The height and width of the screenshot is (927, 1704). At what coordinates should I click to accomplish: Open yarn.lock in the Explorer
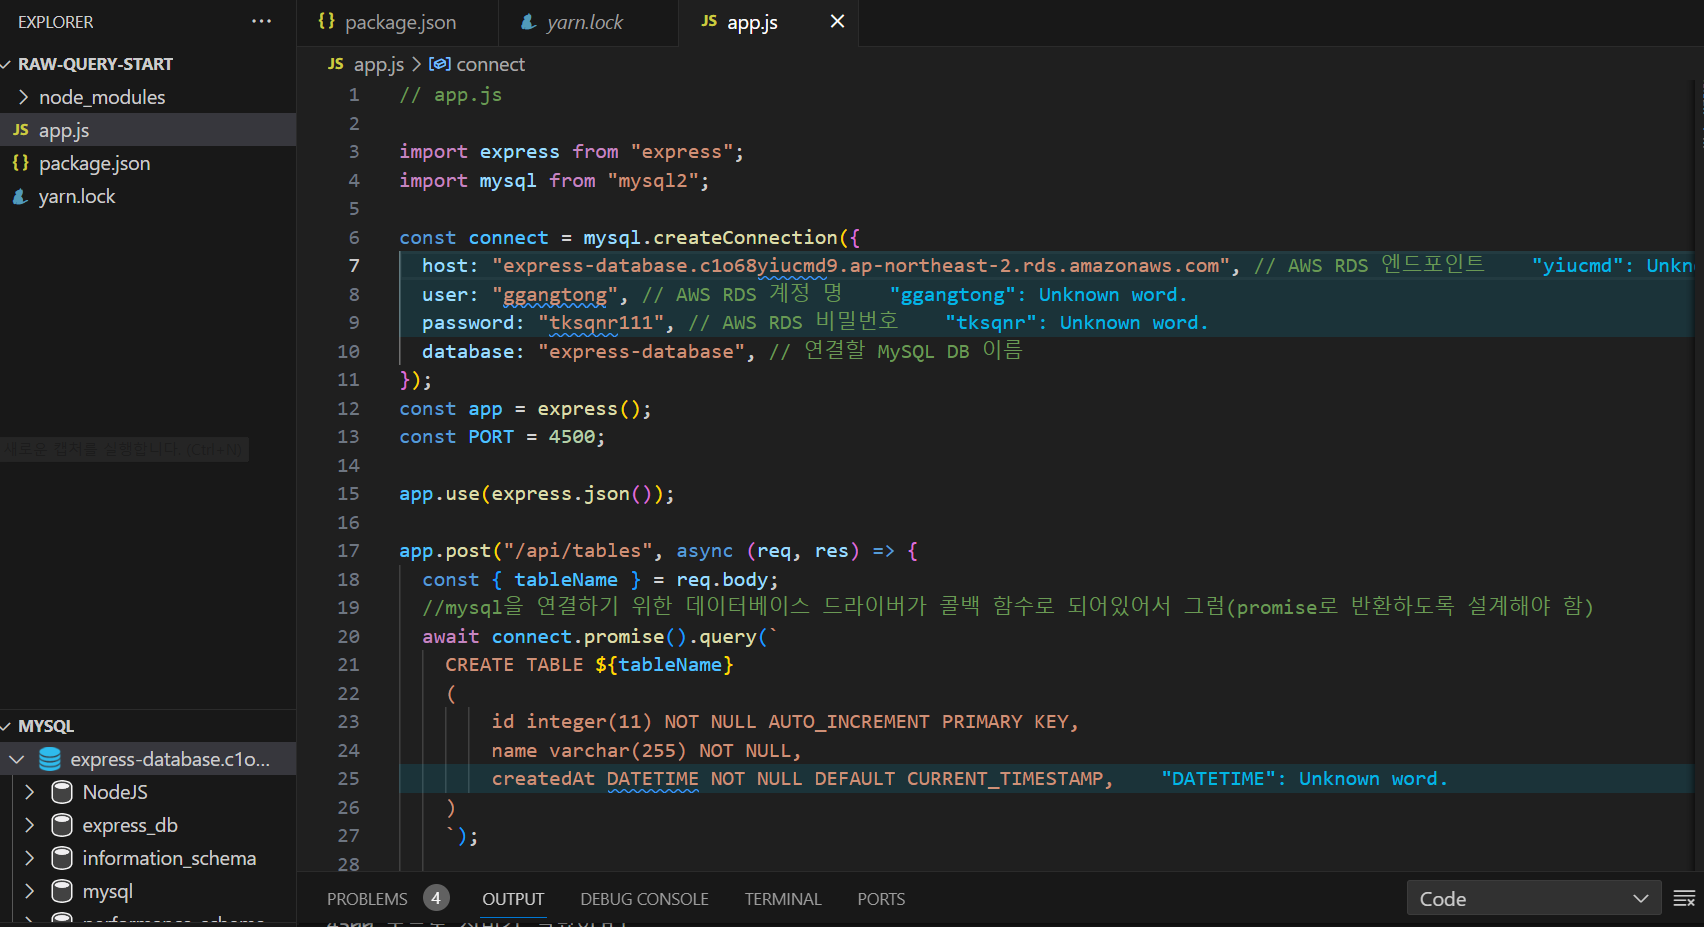coord(148,196)
